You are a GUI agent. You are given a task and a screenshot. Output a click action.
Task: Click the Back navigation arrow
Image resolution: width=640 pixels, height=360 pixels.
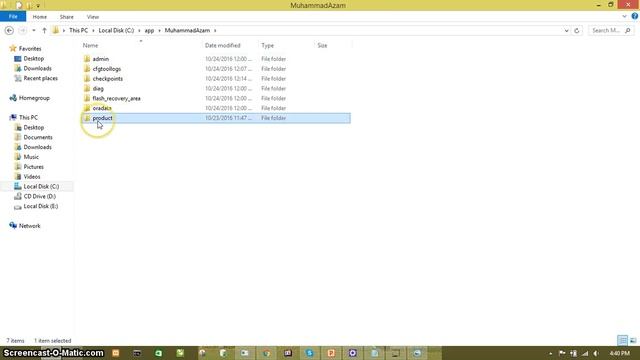pos(9,31)
